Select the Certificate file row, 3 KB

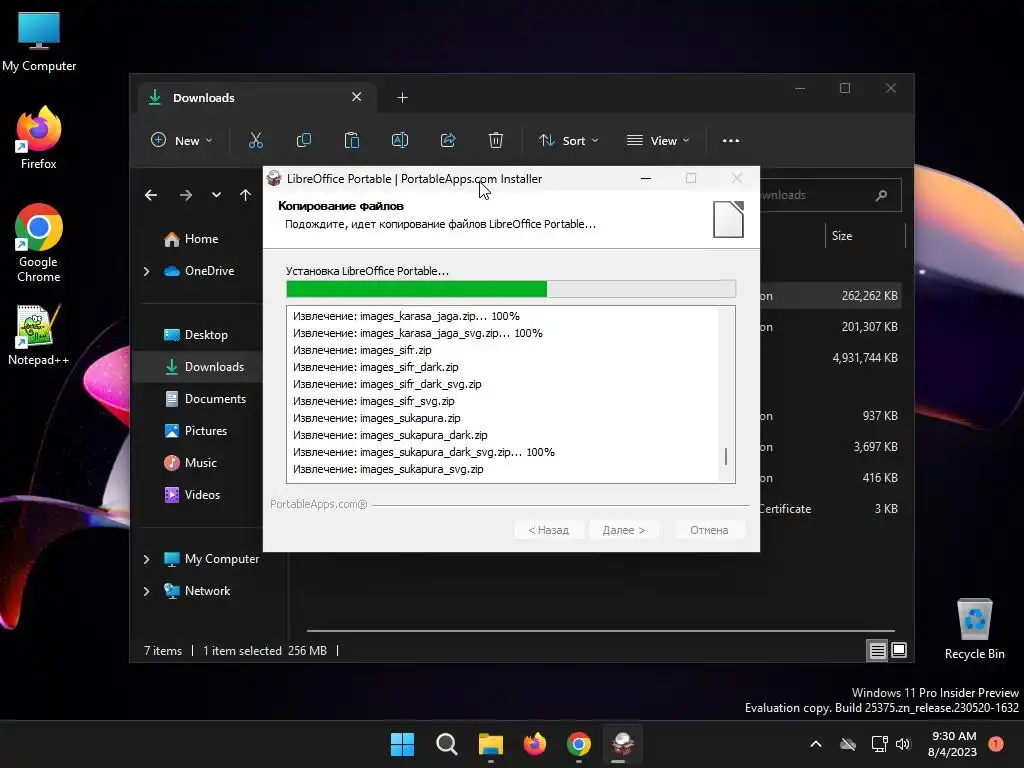coord(829,509)
